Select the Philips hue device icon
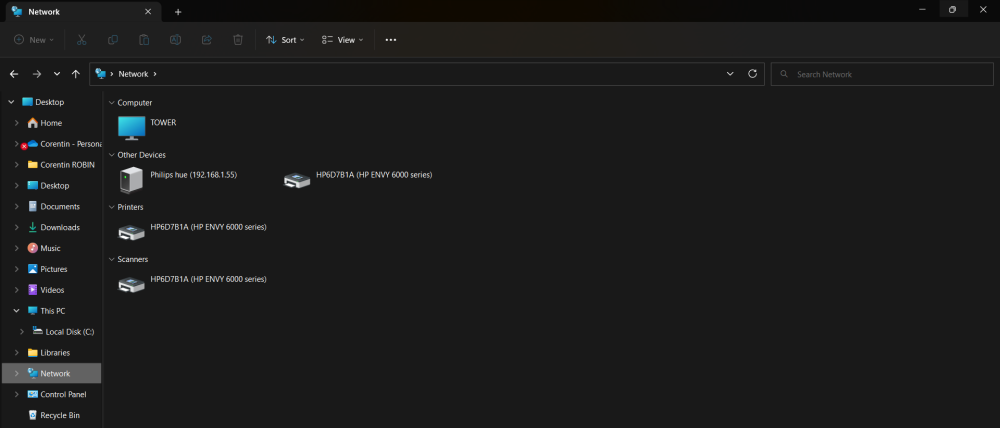 131,180
